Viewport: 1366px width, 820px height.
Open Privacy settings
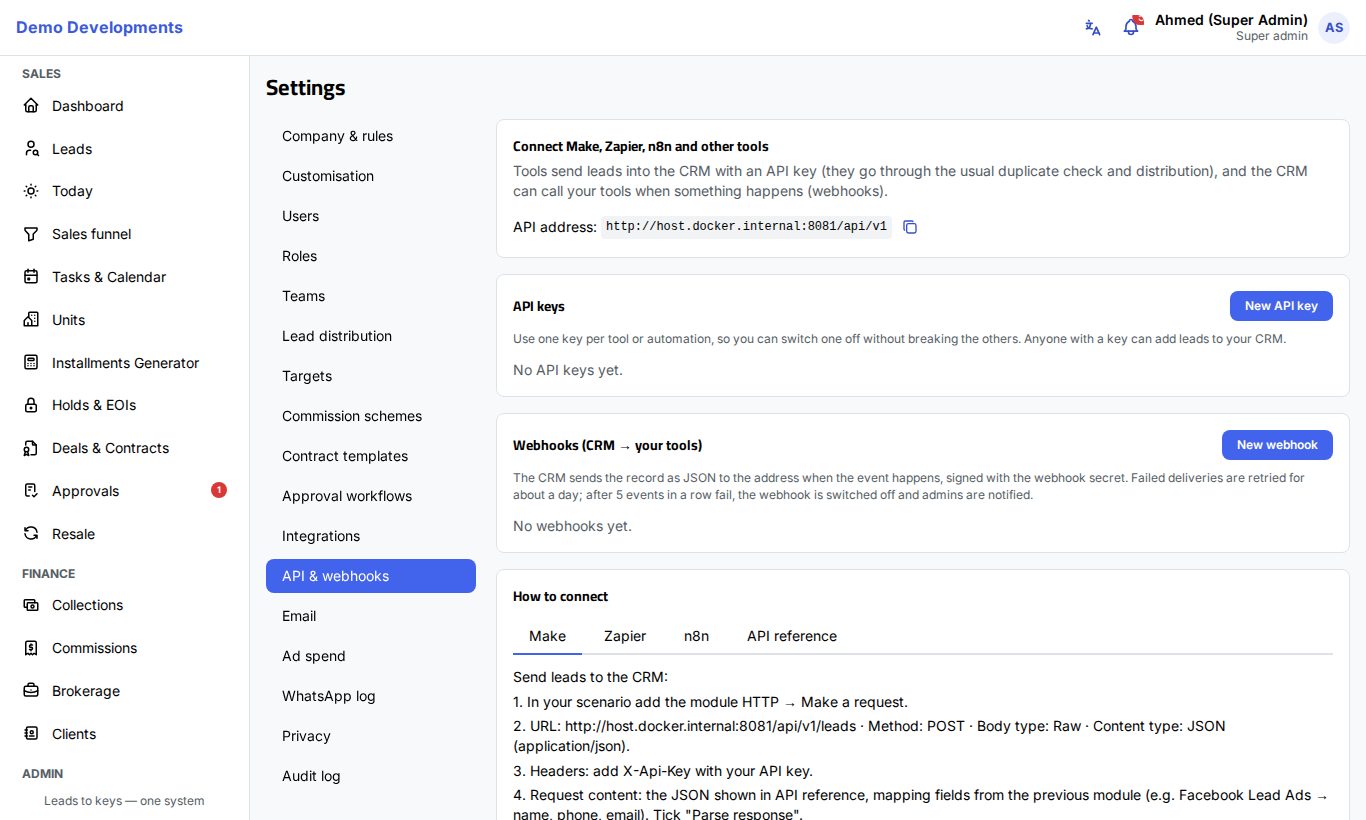[371, 736]
